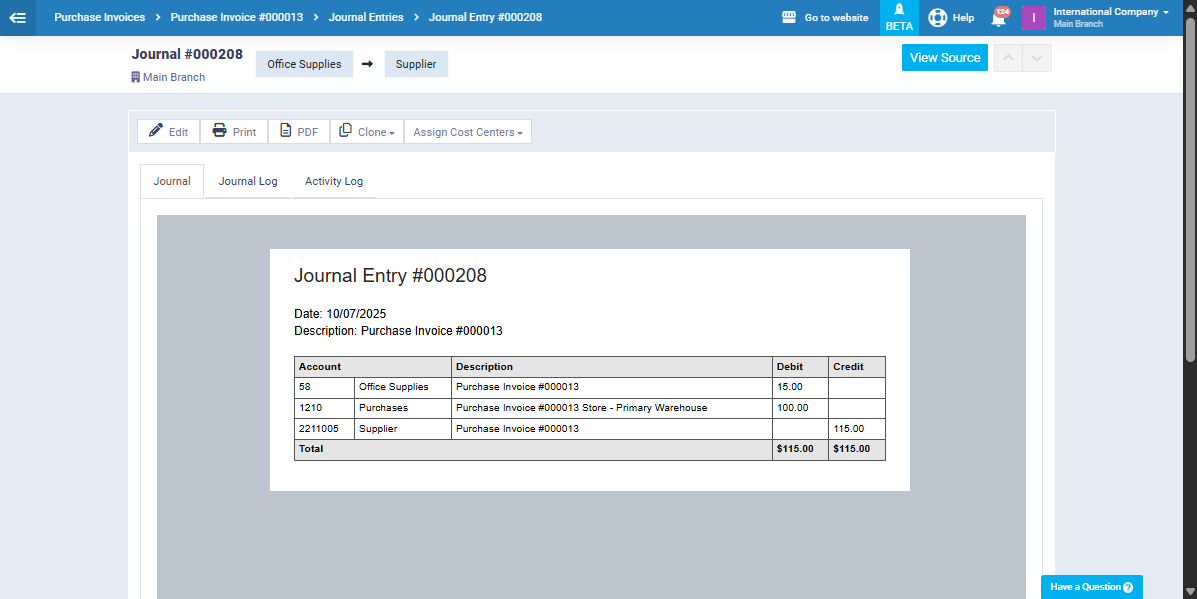Print the journal entry

point(234,132)
